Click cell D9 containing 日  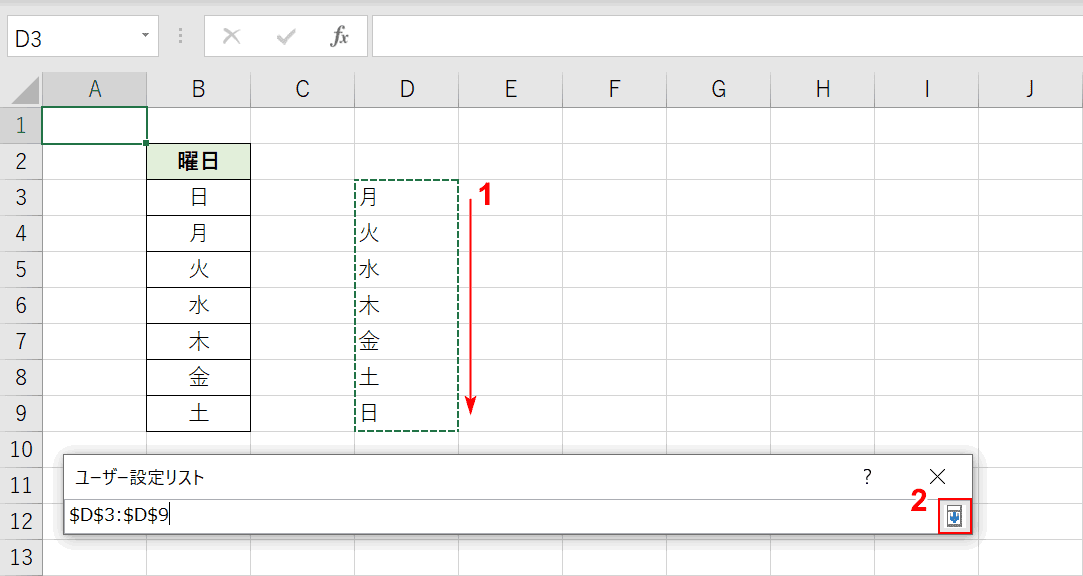tap(407, 413)
